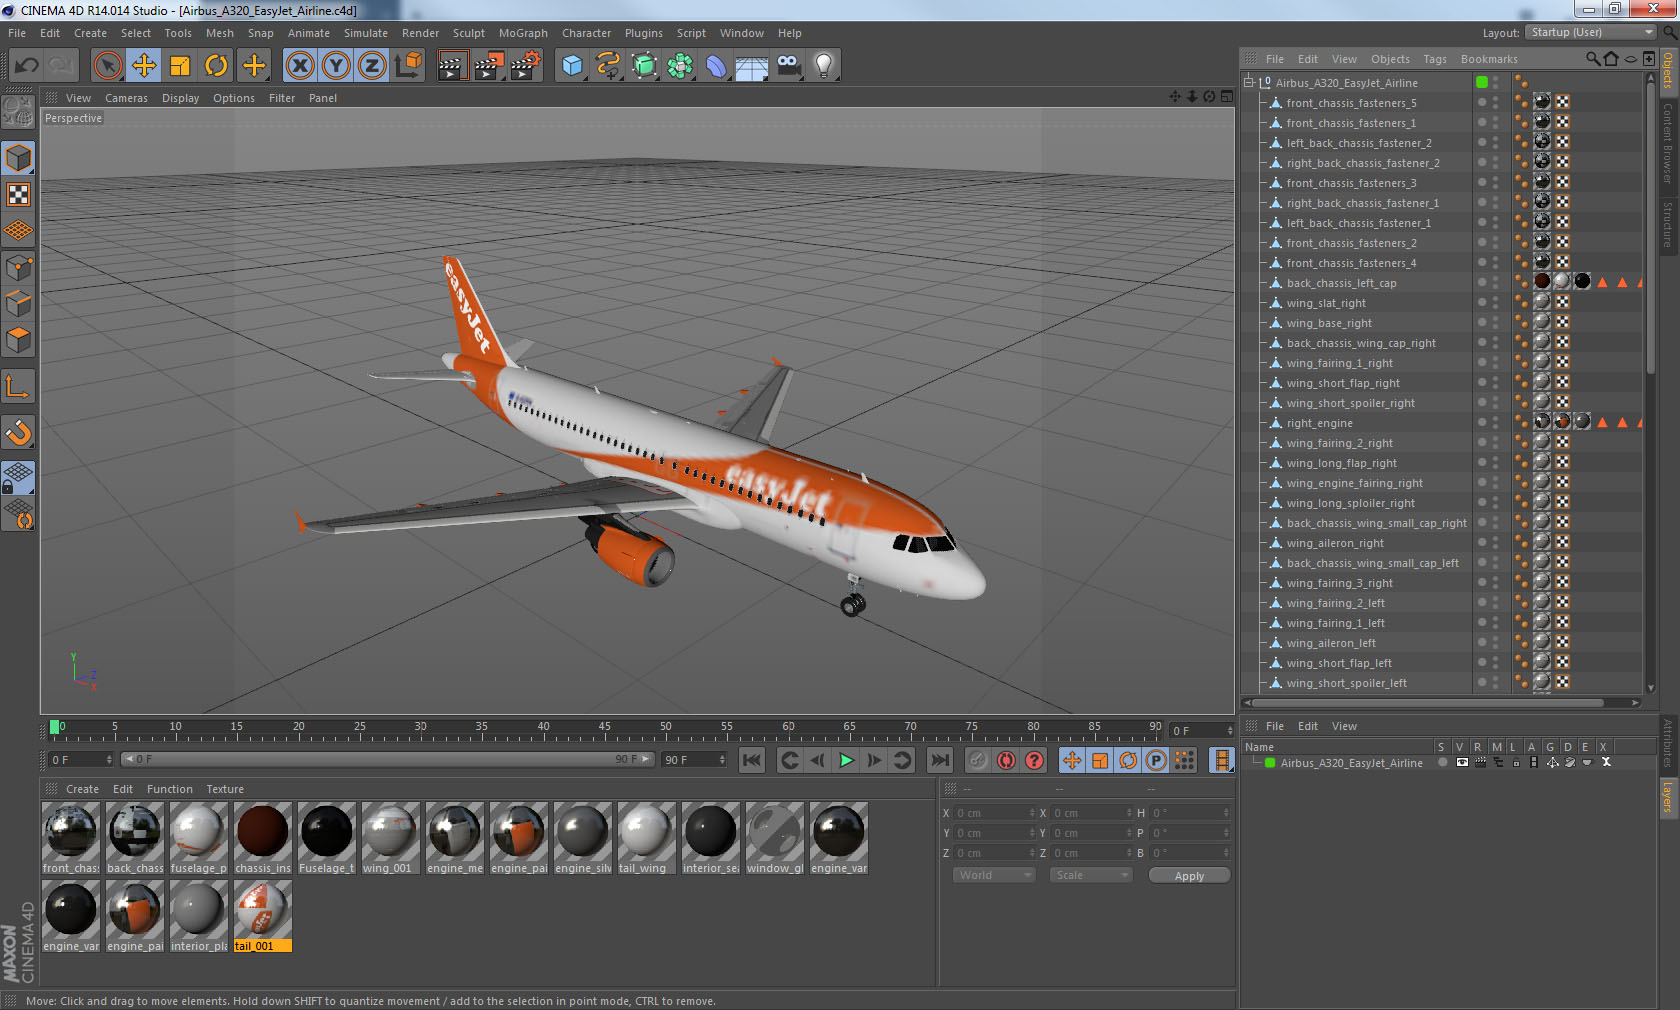Click the end frame 90 F field
The width and height of the screenshot is (1680, 1010).
click(x=694, y=760)
